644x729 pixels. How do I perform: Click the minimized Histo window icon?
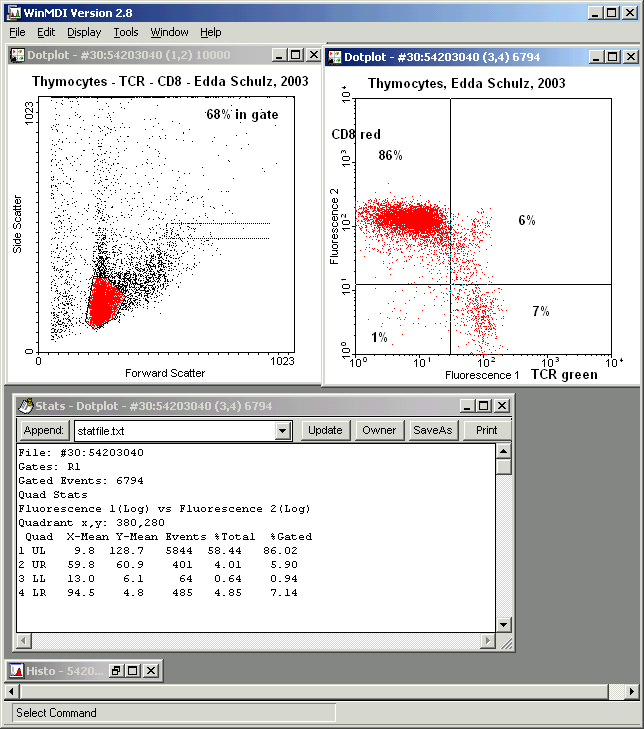click(x=17, y=670)
